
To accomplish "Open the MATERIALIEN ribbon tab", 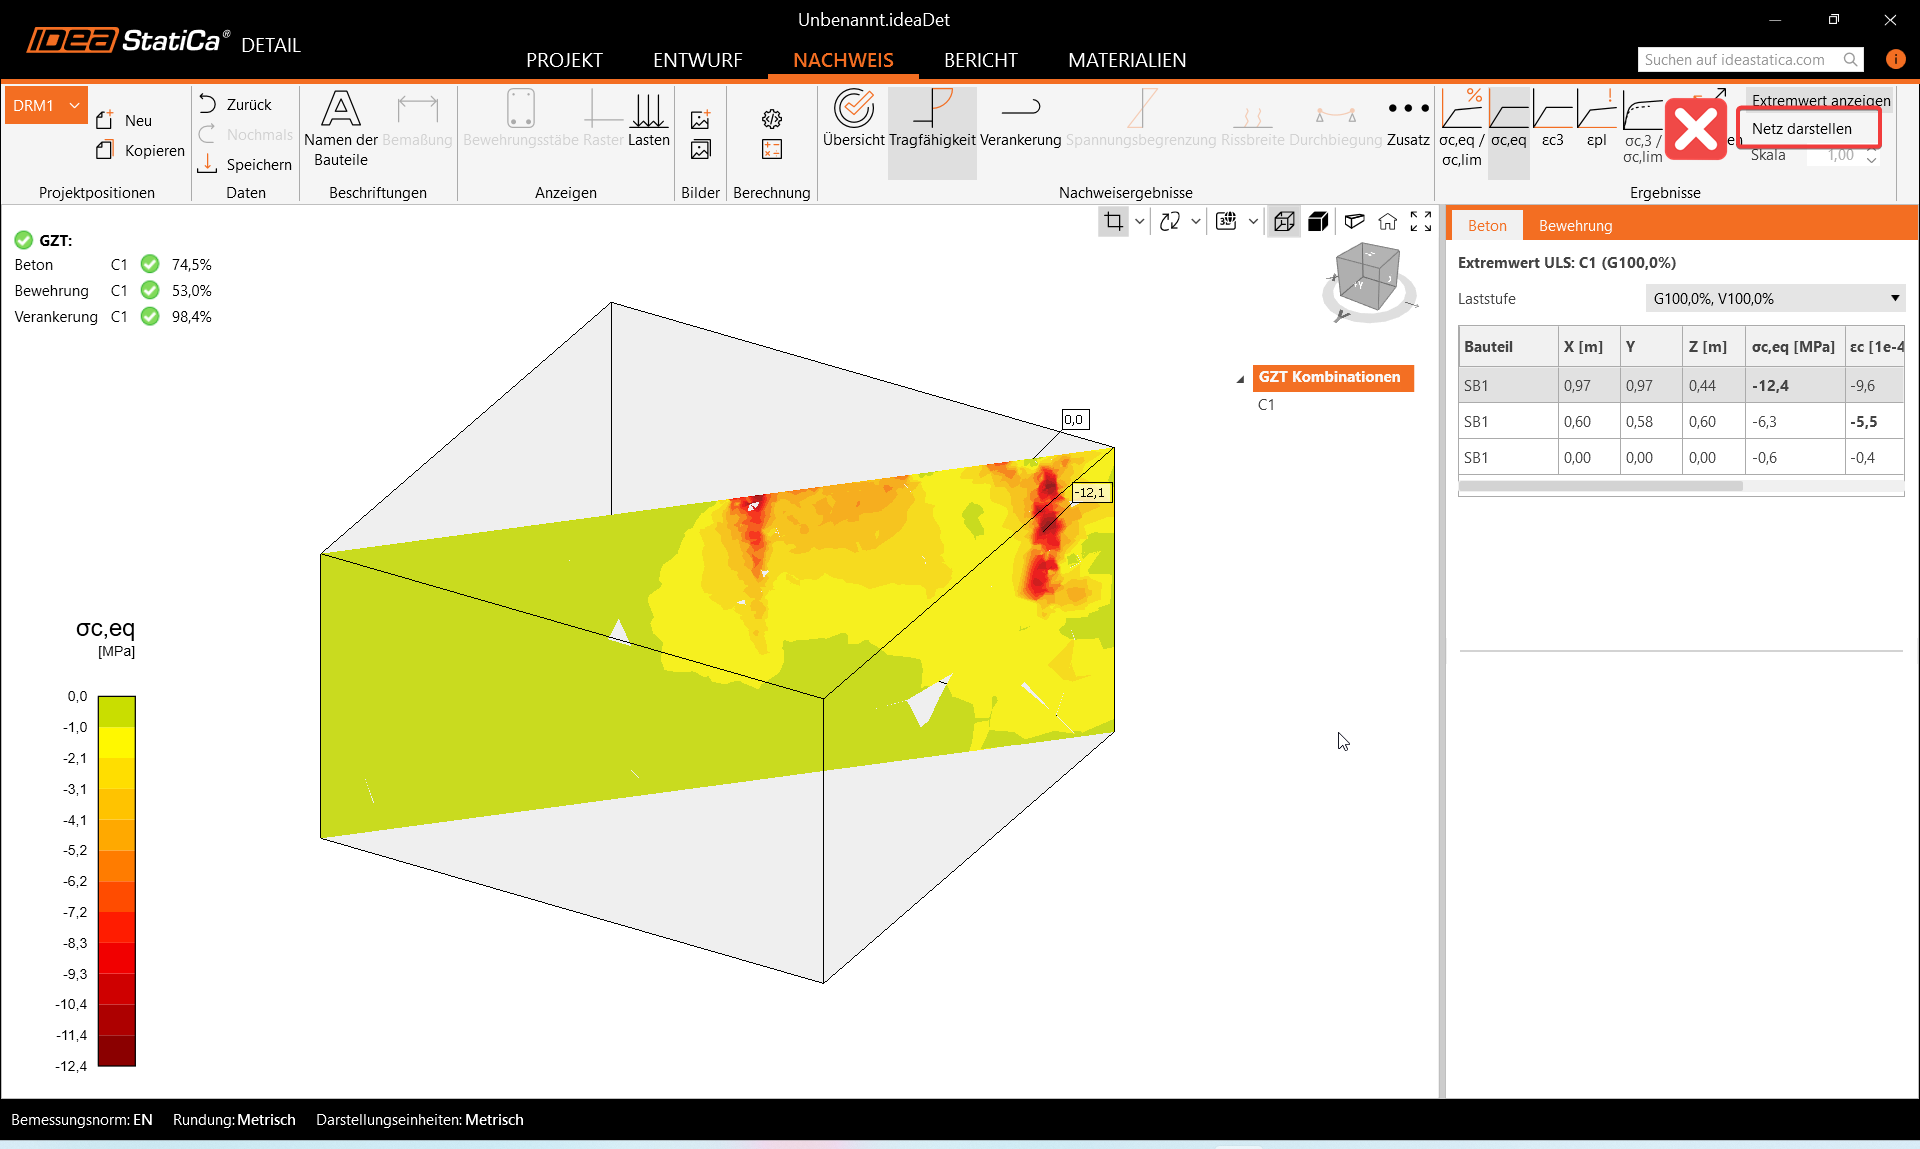I will pyautogui.click(x=1126, y=60).
